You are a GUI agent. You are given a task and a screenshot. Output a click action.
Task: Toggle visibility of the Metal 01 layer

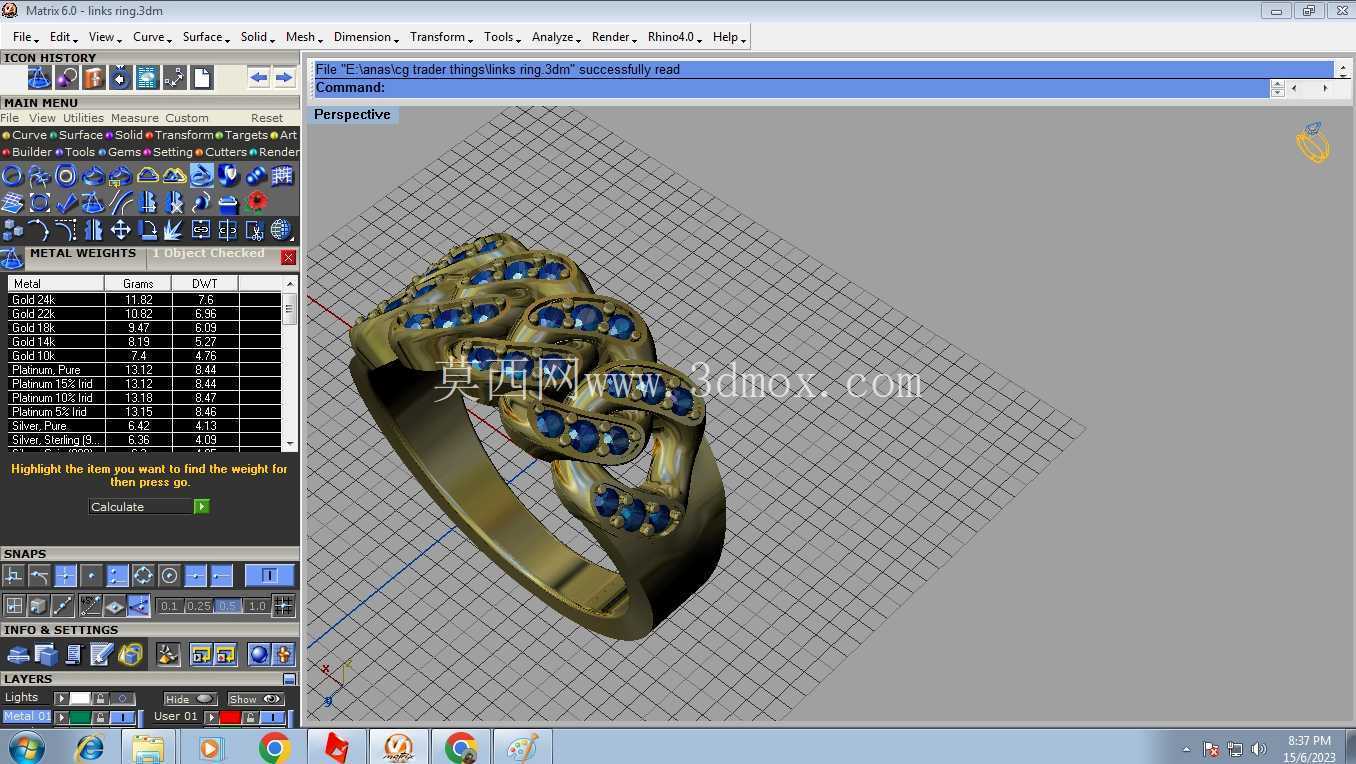(122, 717)
